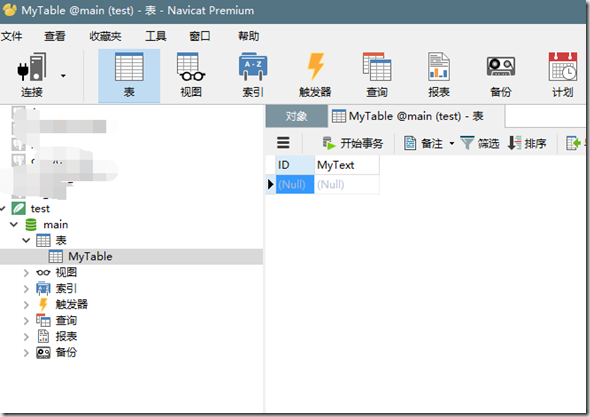
Task: Open the 工具 tools menu
Action: [156, 36]
